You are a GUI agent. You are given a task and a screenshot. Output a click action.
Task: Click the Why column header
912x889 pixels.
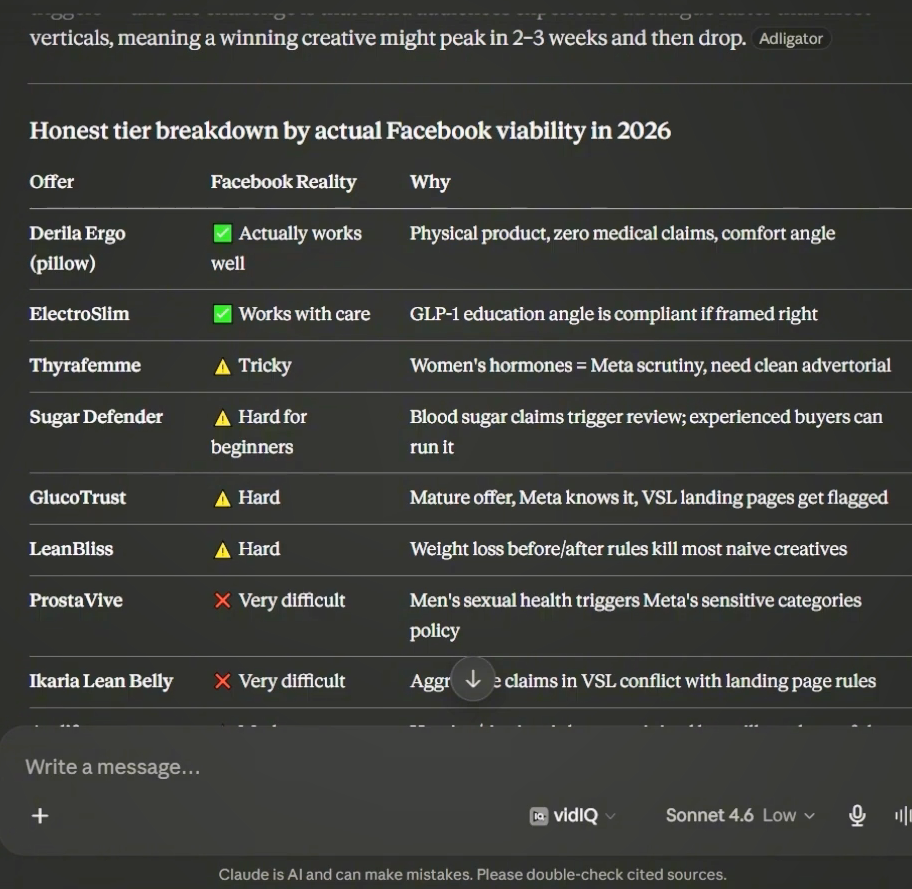[430, 182]
